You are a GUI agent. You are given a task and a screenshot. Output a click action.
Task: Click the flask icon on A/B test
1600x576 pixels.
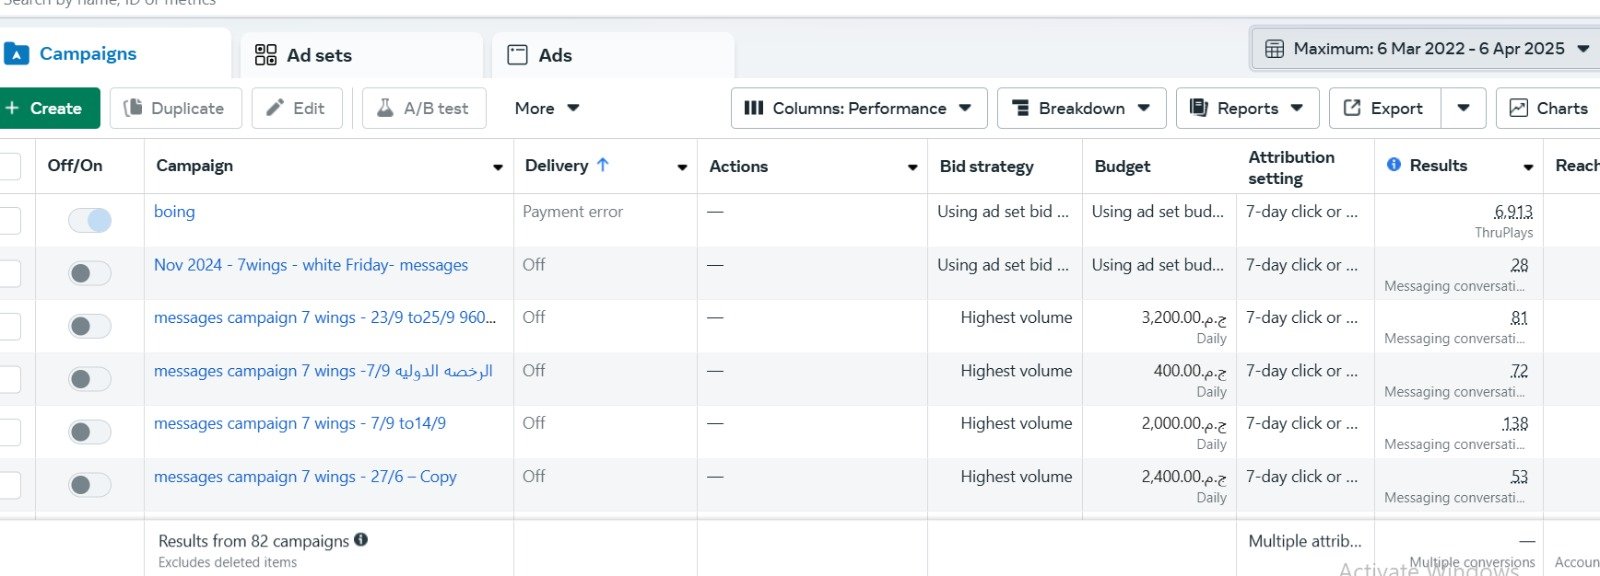(385, 108)
